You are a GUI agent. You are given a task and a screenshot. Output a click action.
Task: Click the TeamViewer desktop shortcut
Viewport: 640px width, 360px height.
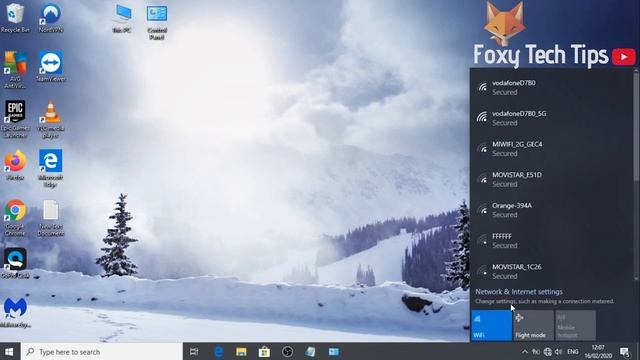click(51, 67)
